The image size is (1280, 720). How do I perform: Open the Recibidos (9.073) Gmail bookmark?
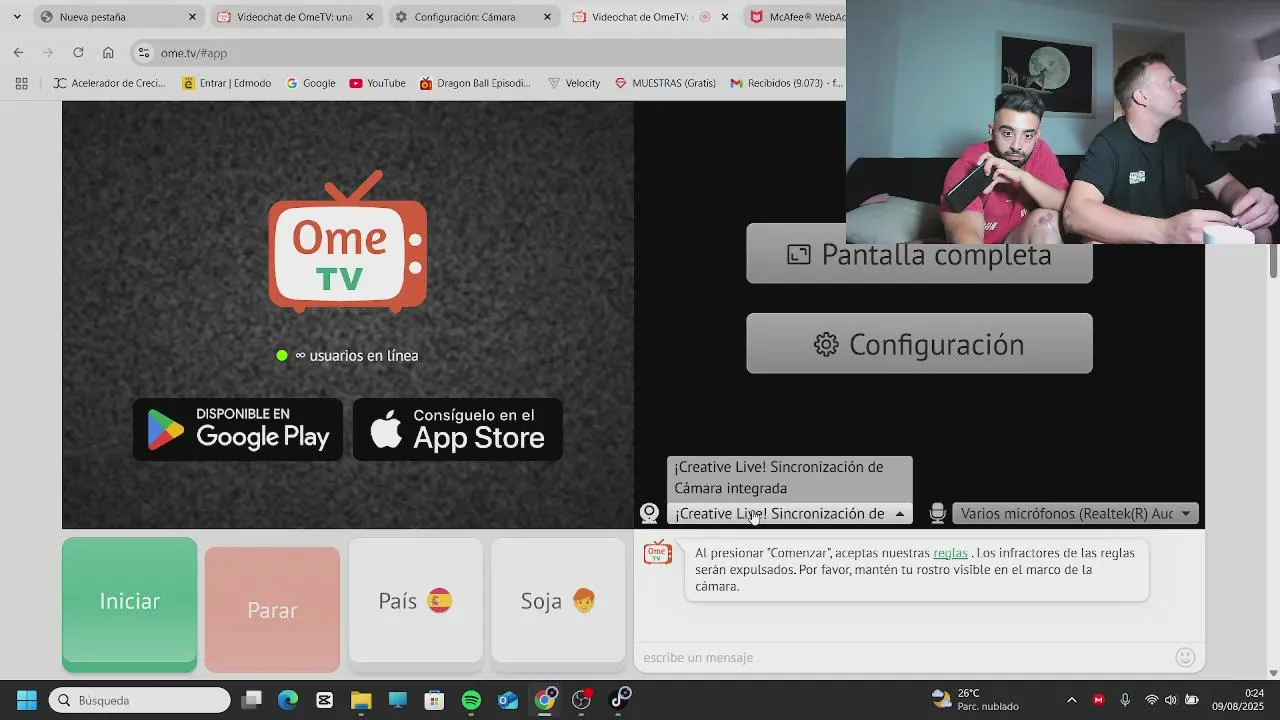pyautogui.click(x=787, y=83)
